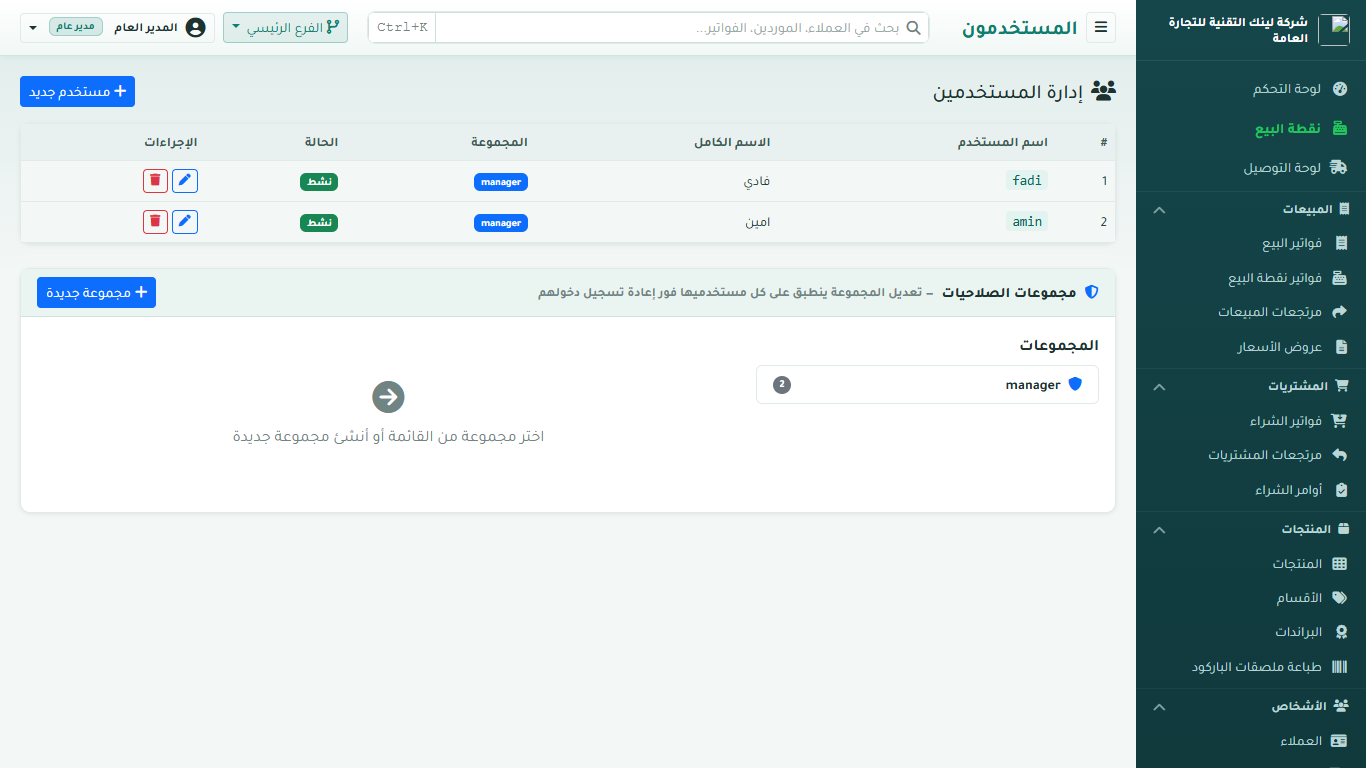Screen dimensions: 1366x768
Task: Collapse the الأشخاص sidebar section
Action: pyautogui.click(x=1251, y=706)
